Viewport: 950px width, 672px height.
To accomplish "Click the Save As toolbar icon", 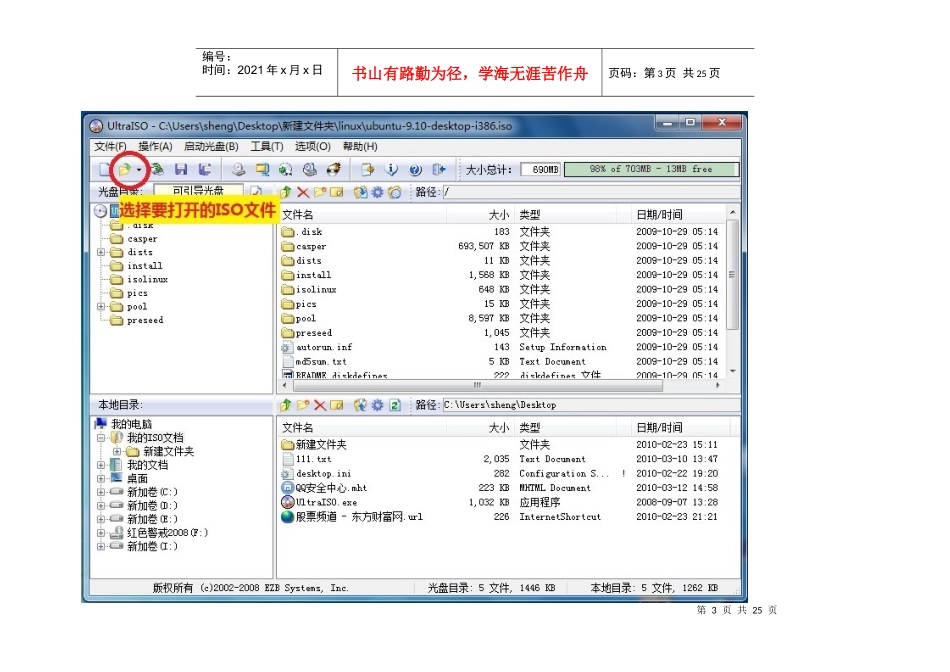I will coord(205,170).
